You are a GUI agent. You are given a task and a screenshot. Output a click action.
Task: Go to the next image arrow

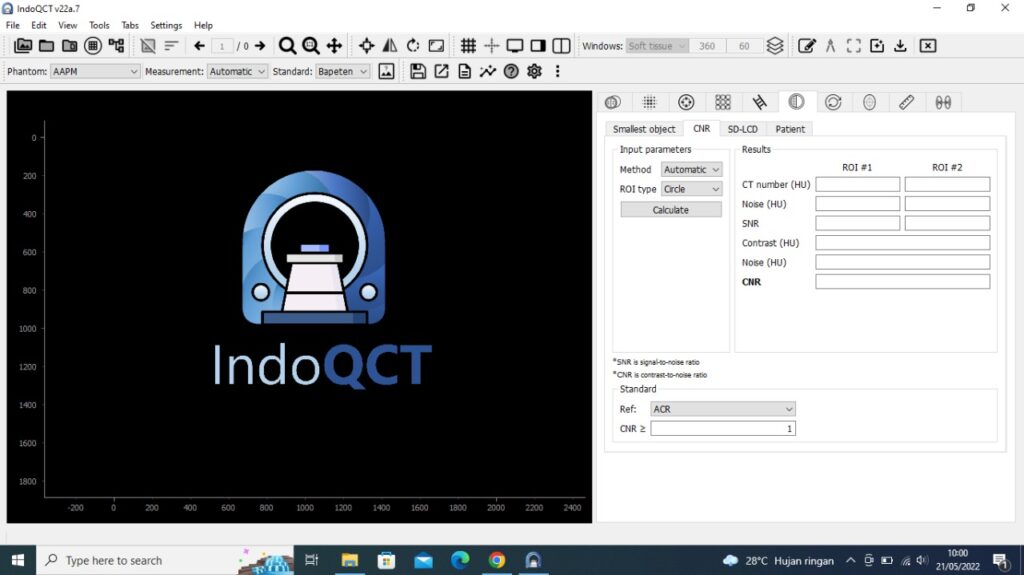tap(260, 46)
